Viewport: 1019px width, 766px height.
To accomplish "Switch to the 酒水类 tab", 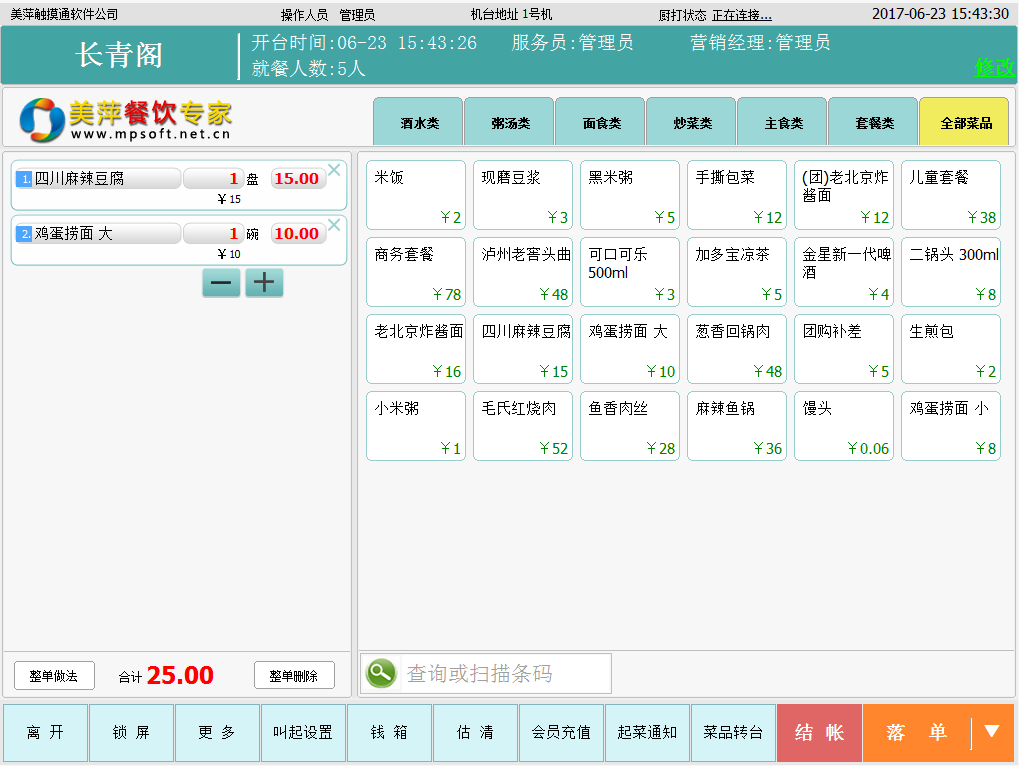I will click(x=418, y=123).
